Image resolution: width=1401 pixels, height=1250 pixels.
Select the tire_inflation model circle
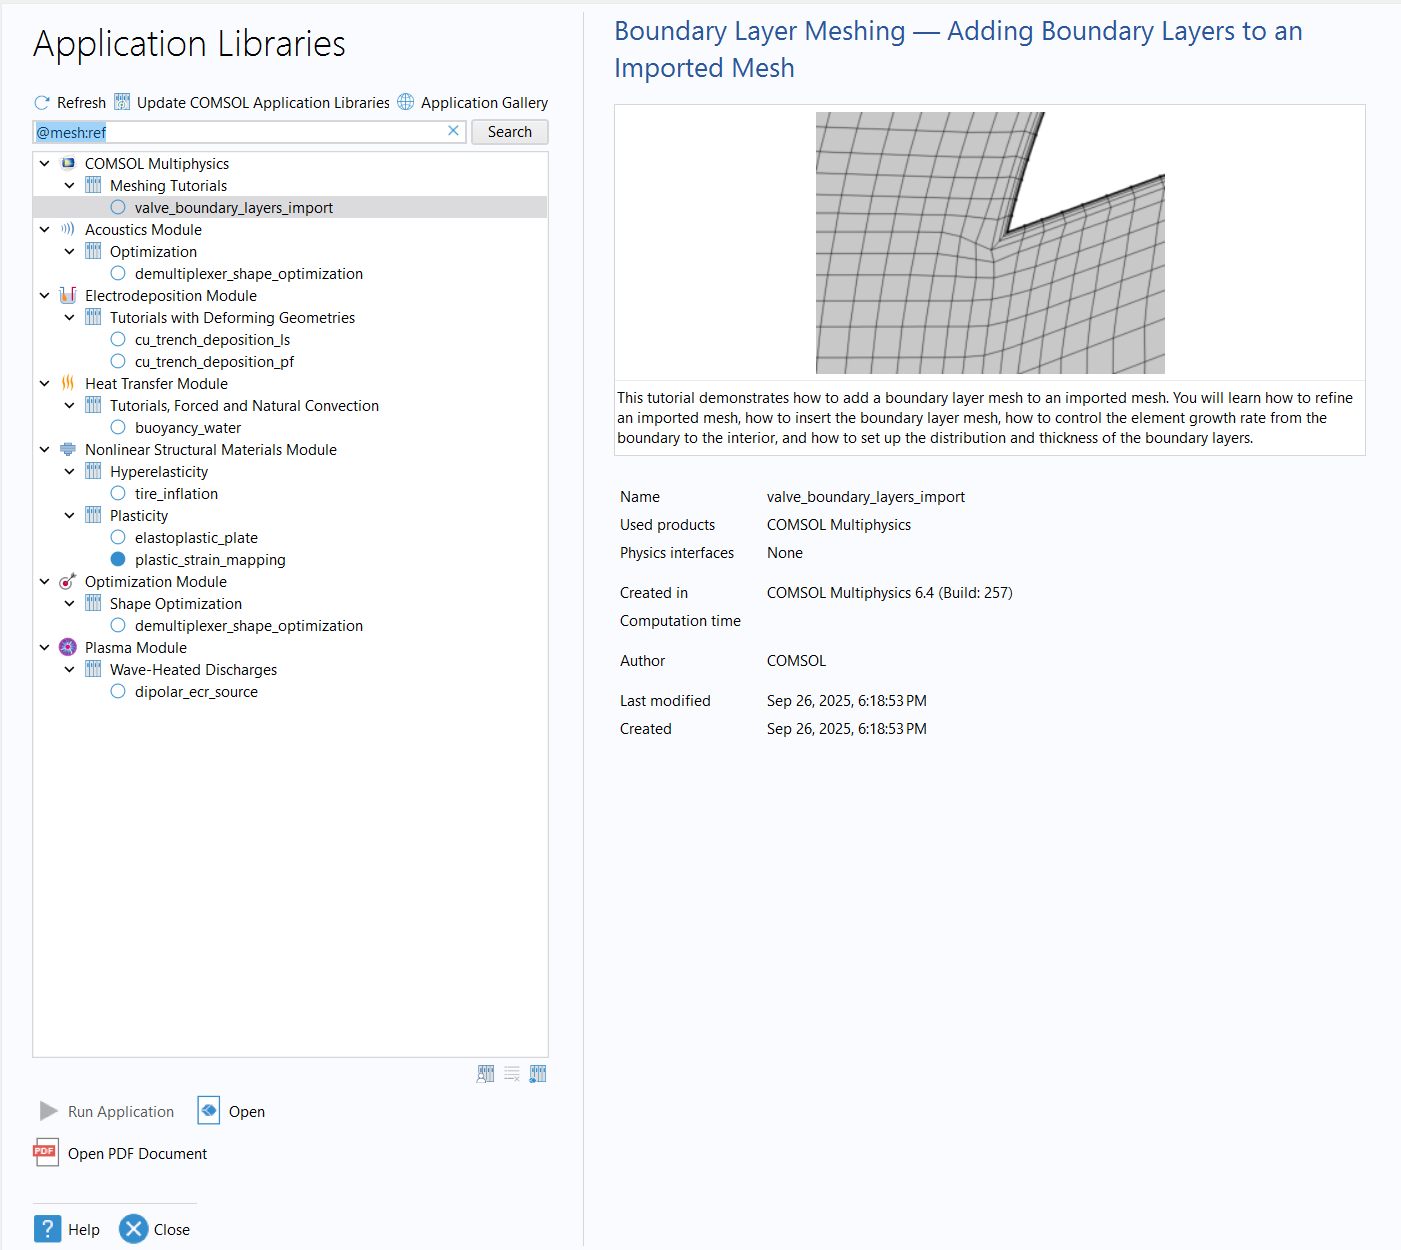118,493
